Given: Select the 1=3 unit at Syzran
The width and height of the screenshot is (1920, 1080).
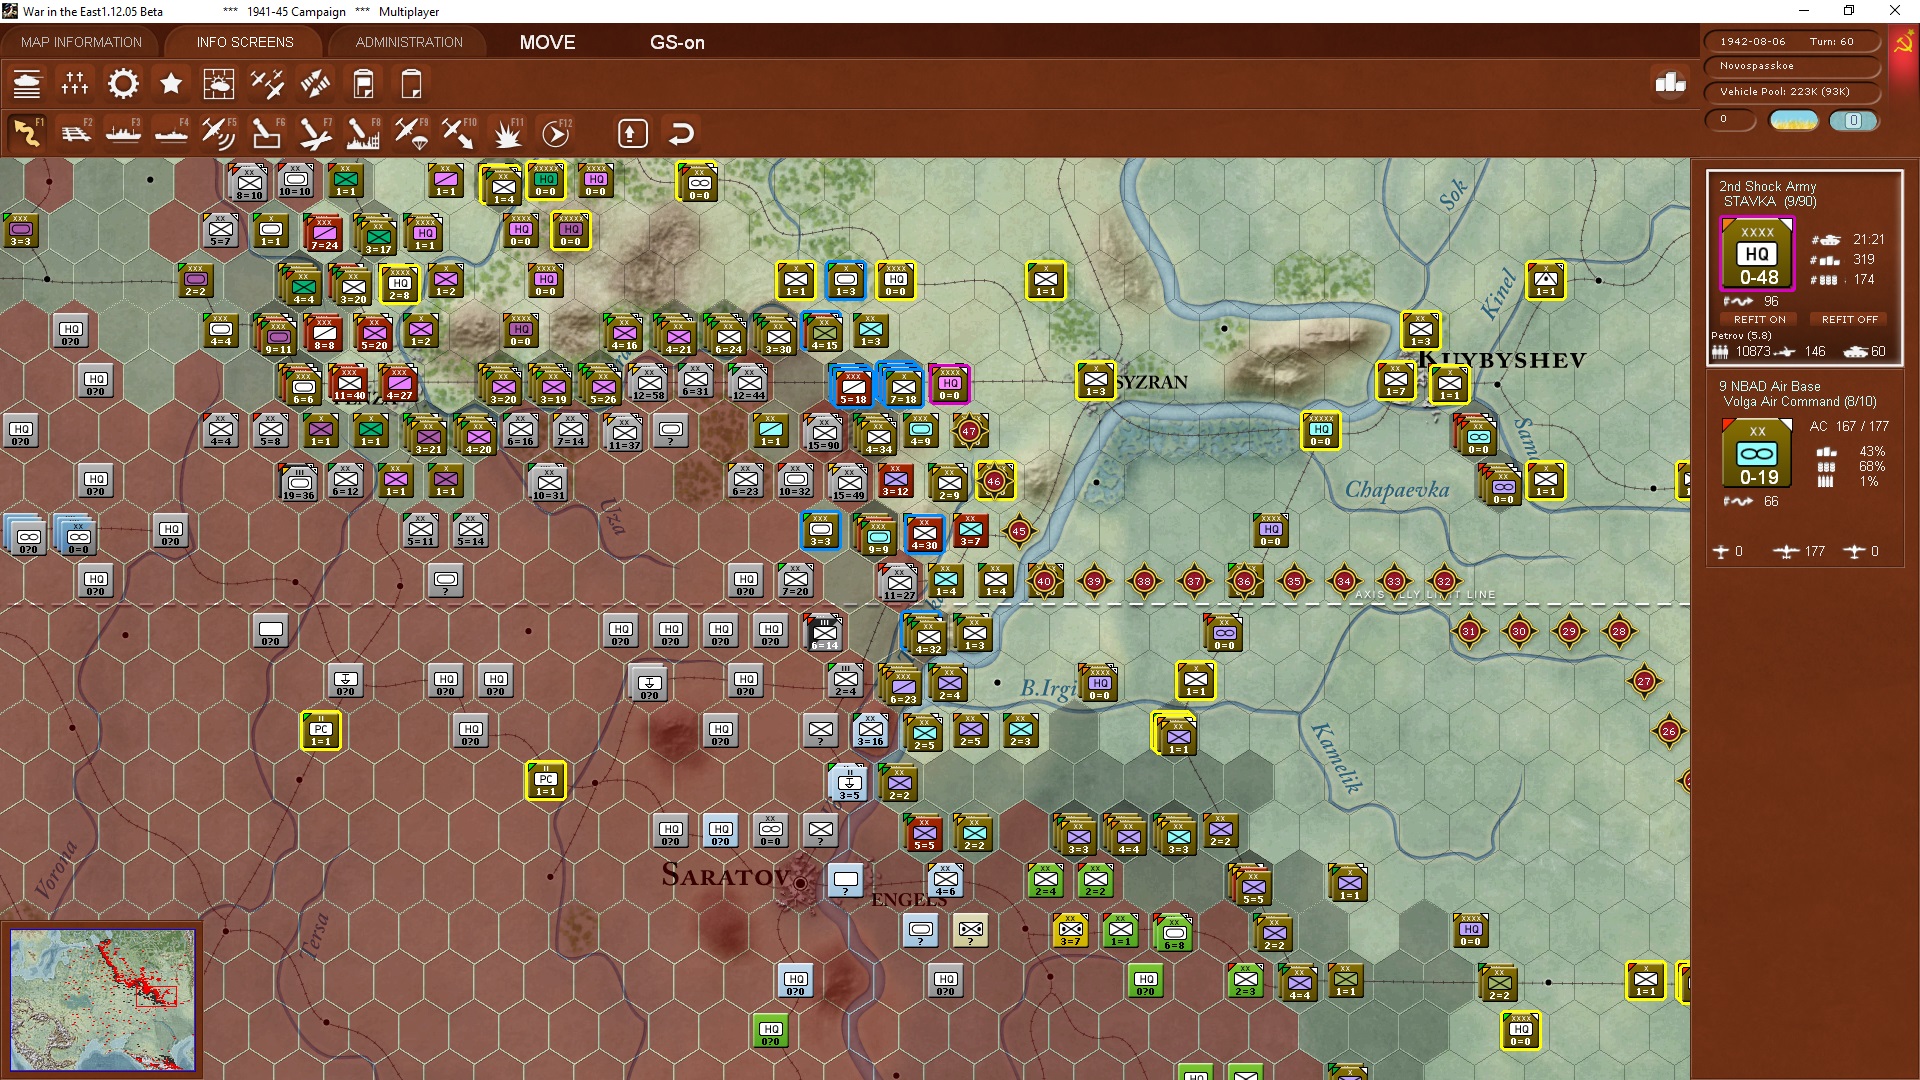Looking at the screenshot, I should [x=1096, y=381].
